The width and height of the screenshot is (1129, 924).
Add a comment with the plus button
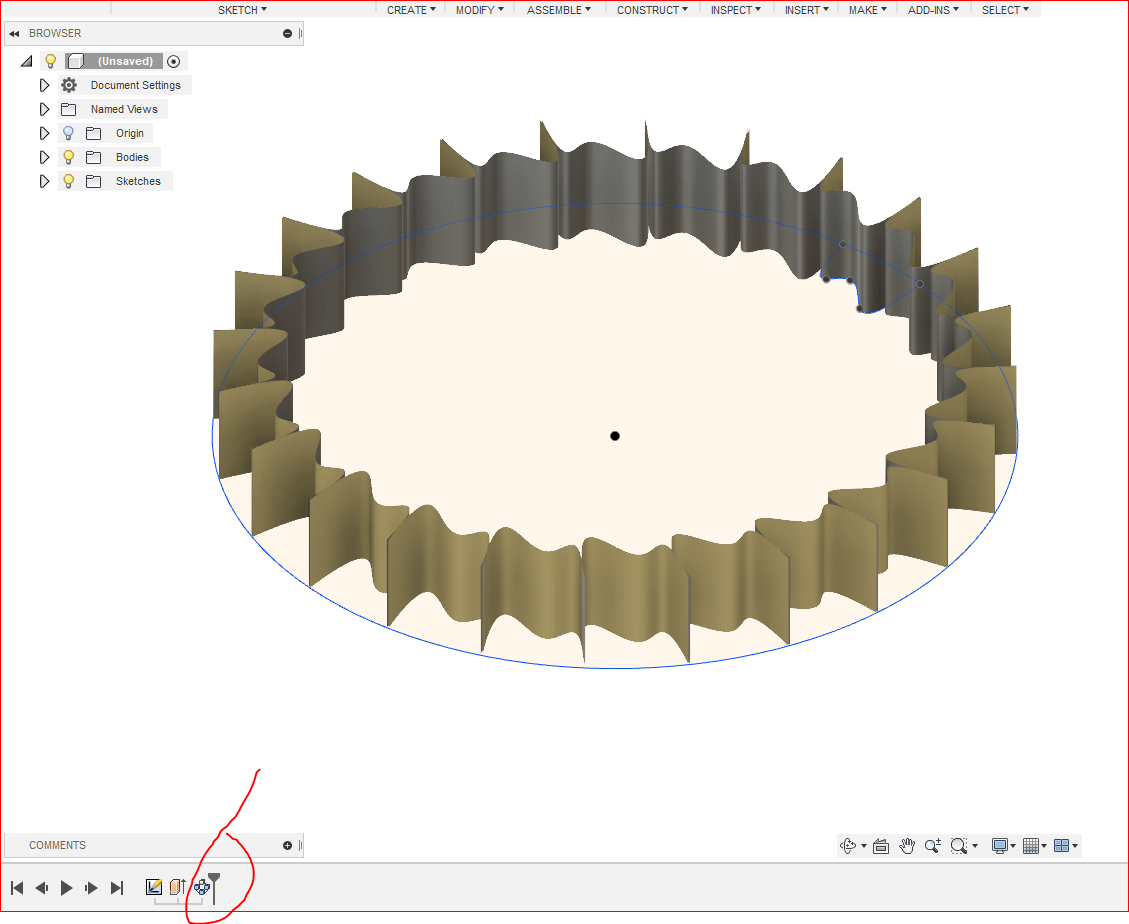click(x=287, y=845)
